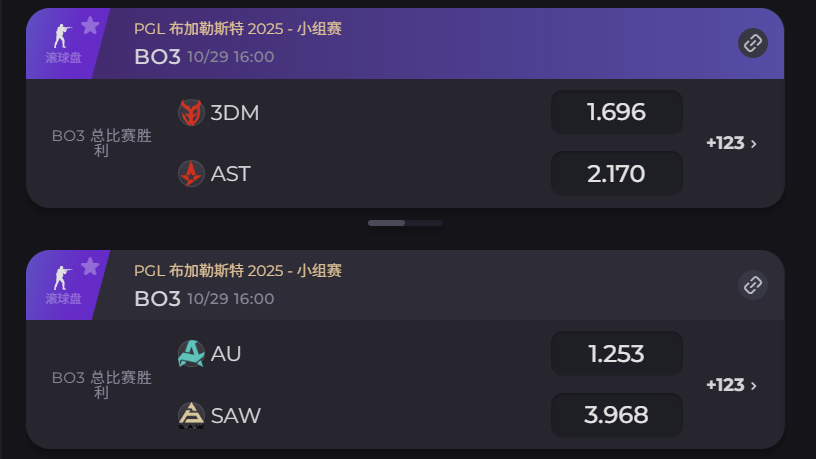816x459 pixels.
Task: Bet on 3DM at odds 1.696
Action: (x=616, y=112)
